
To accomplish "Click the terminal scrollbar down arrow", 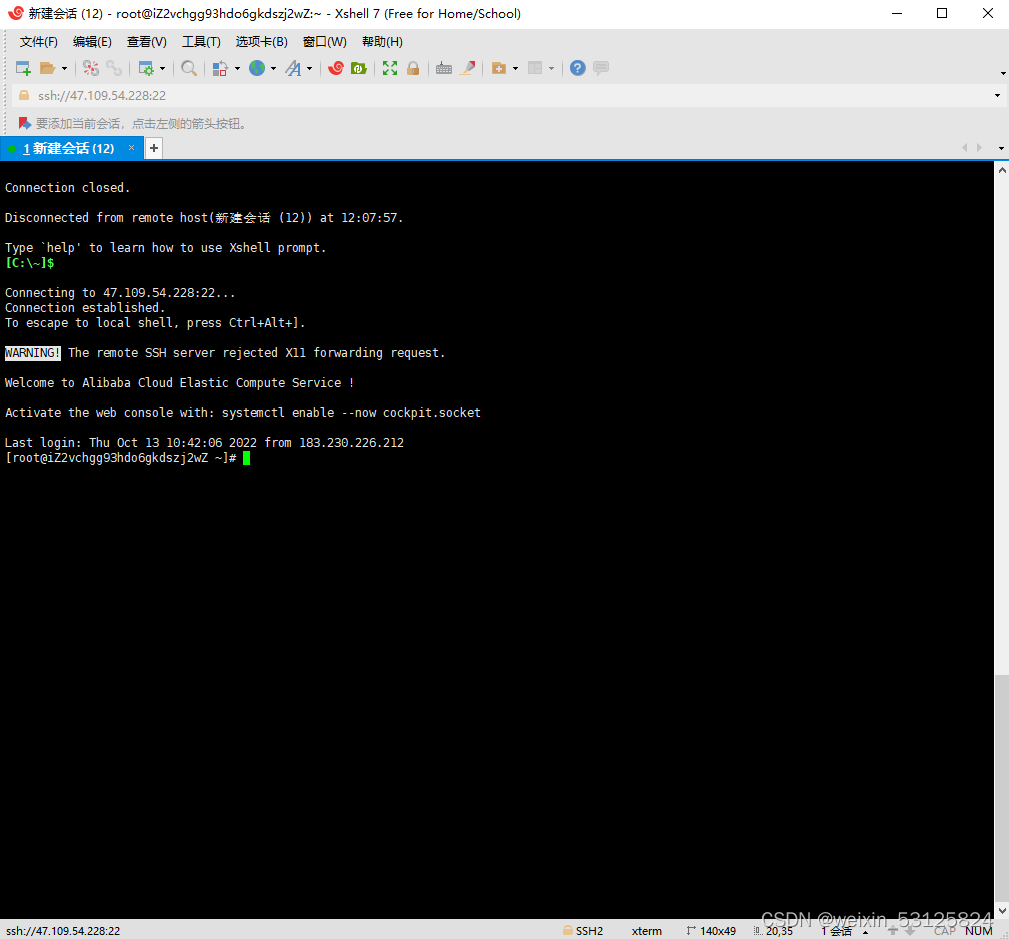I will (1002, 911).
